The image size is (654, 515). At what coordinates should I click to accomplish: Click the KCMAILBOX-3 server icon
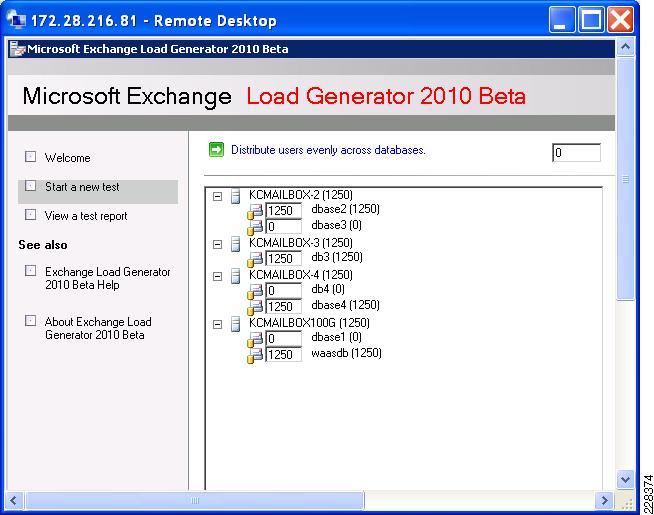click(236, 244)
